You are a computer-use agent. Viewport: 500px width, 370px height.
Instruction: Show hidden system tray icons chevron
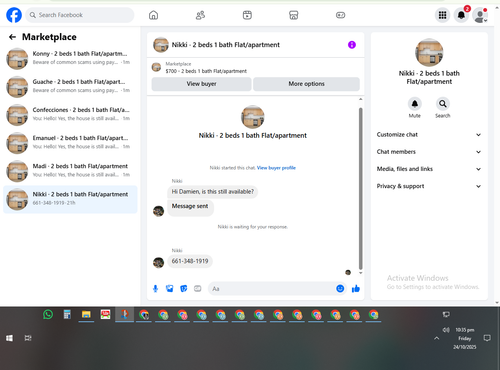[436, 338]
